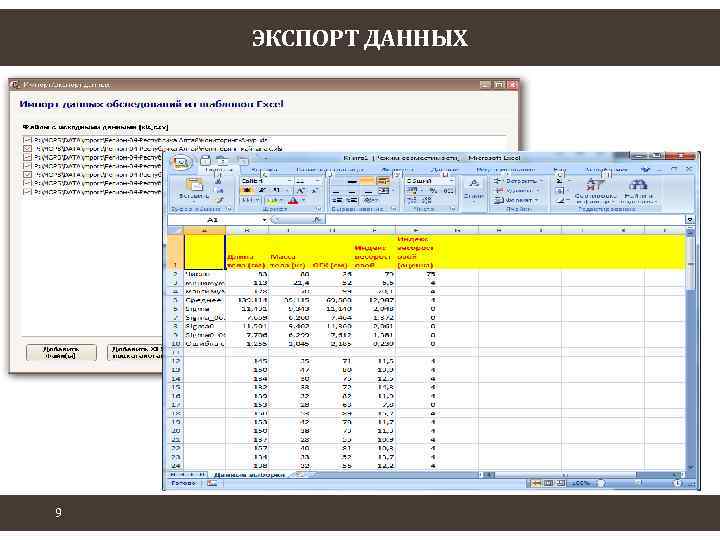The image size is (720, 540).
Task: Decrease decimal places in Number group
Action: pyautogui.click(x=427, y=200)
